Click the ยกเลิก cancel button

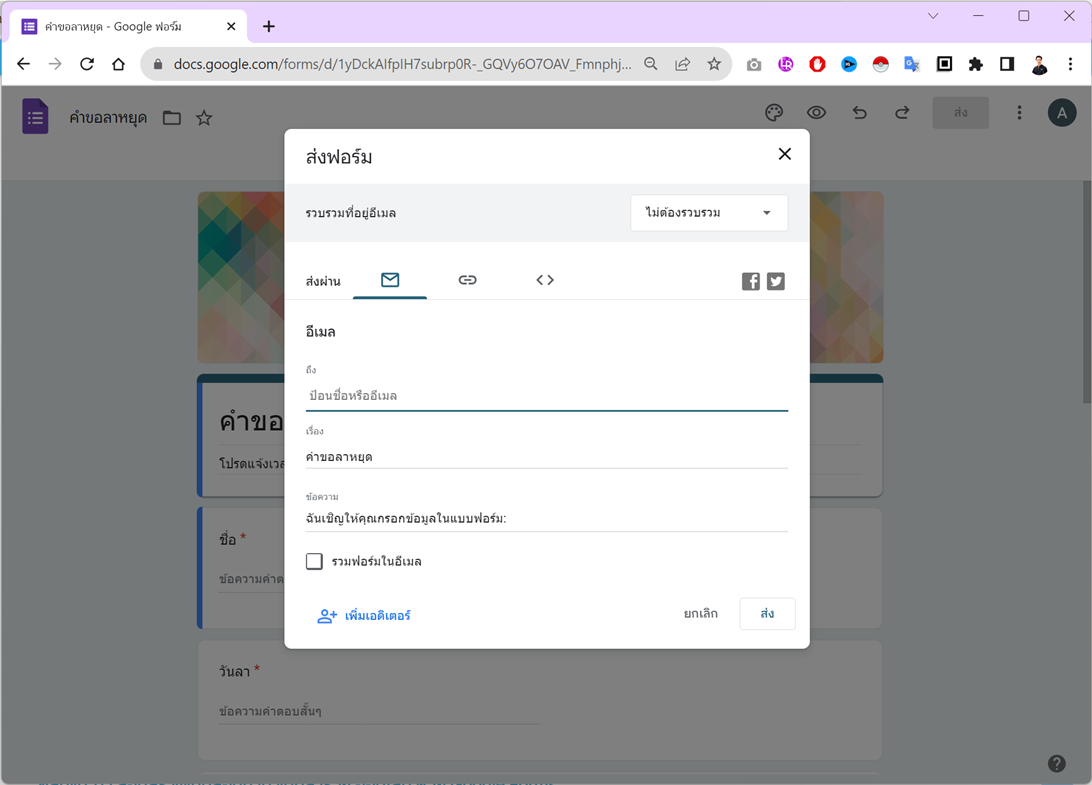pyautogui.click(x=701, y=613)
